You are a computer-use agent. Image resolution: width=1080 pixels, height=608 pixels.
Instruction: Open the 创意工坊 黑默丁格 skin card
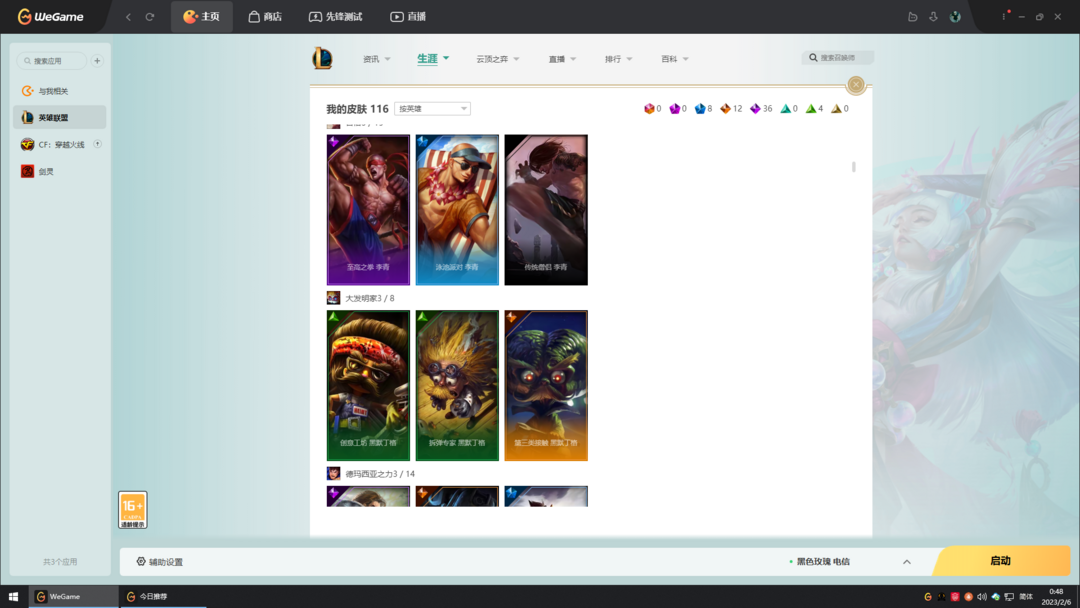coord(368,386)
